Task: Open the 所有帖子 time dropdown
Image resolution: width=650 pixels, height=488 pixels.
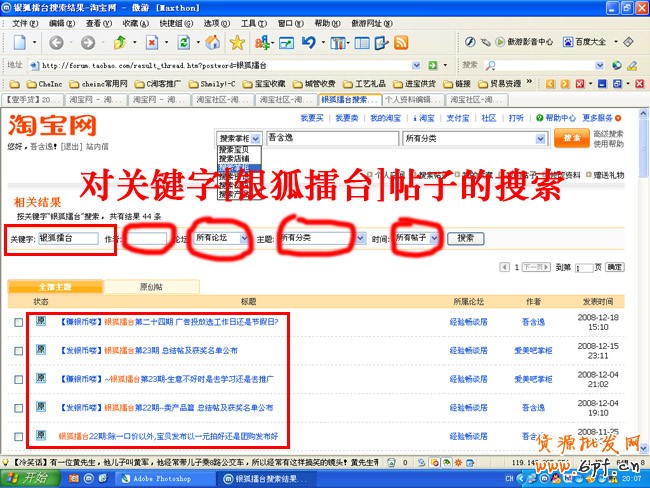Action: click(x=416, y=238)
